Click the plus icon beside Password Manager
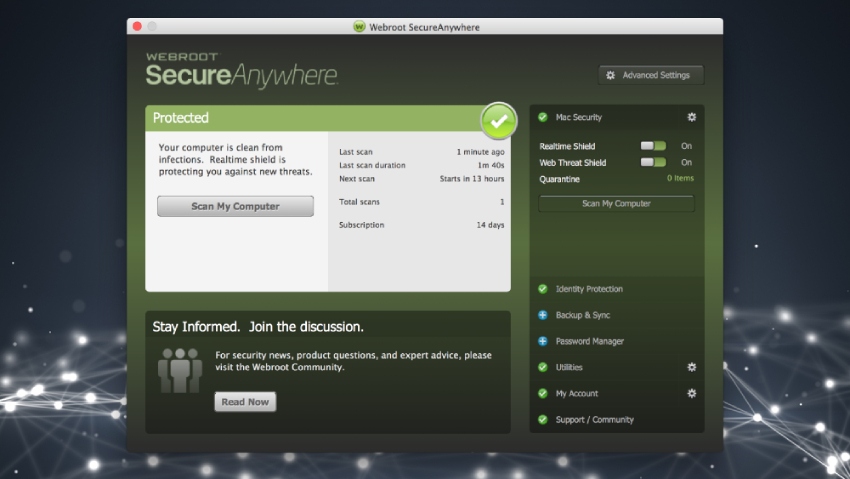The image size is (850, 479). pyautogui.click(x=543, y=341)
